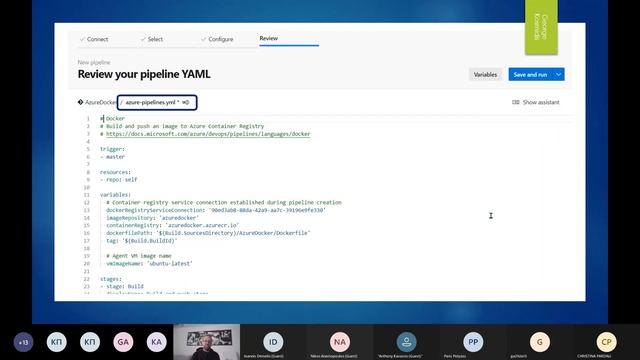
Task: Click the assistant panel icon beside Show assistant
Action: click(516, 102)
